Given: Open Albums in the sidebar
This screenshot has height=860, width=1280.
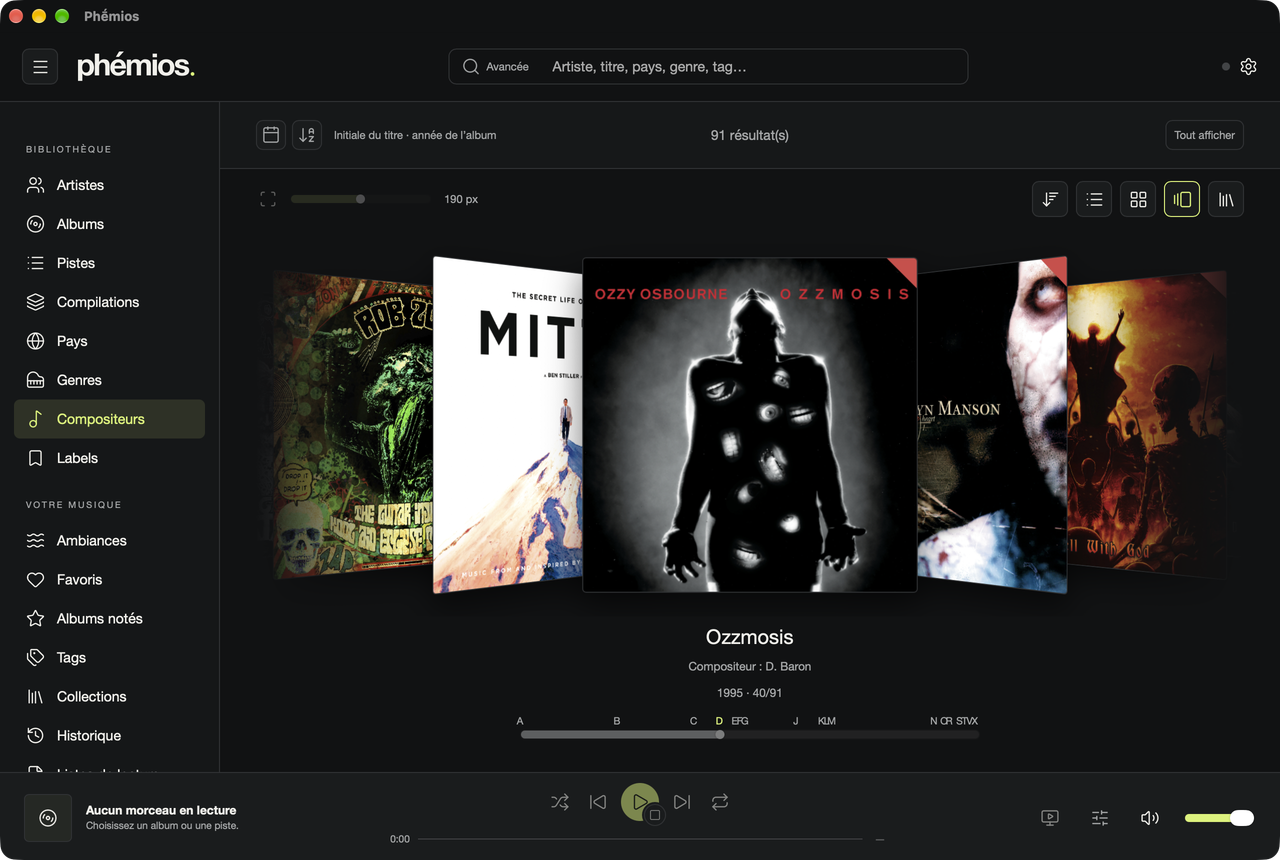Looking at the screenshot, I should [110, 224].
